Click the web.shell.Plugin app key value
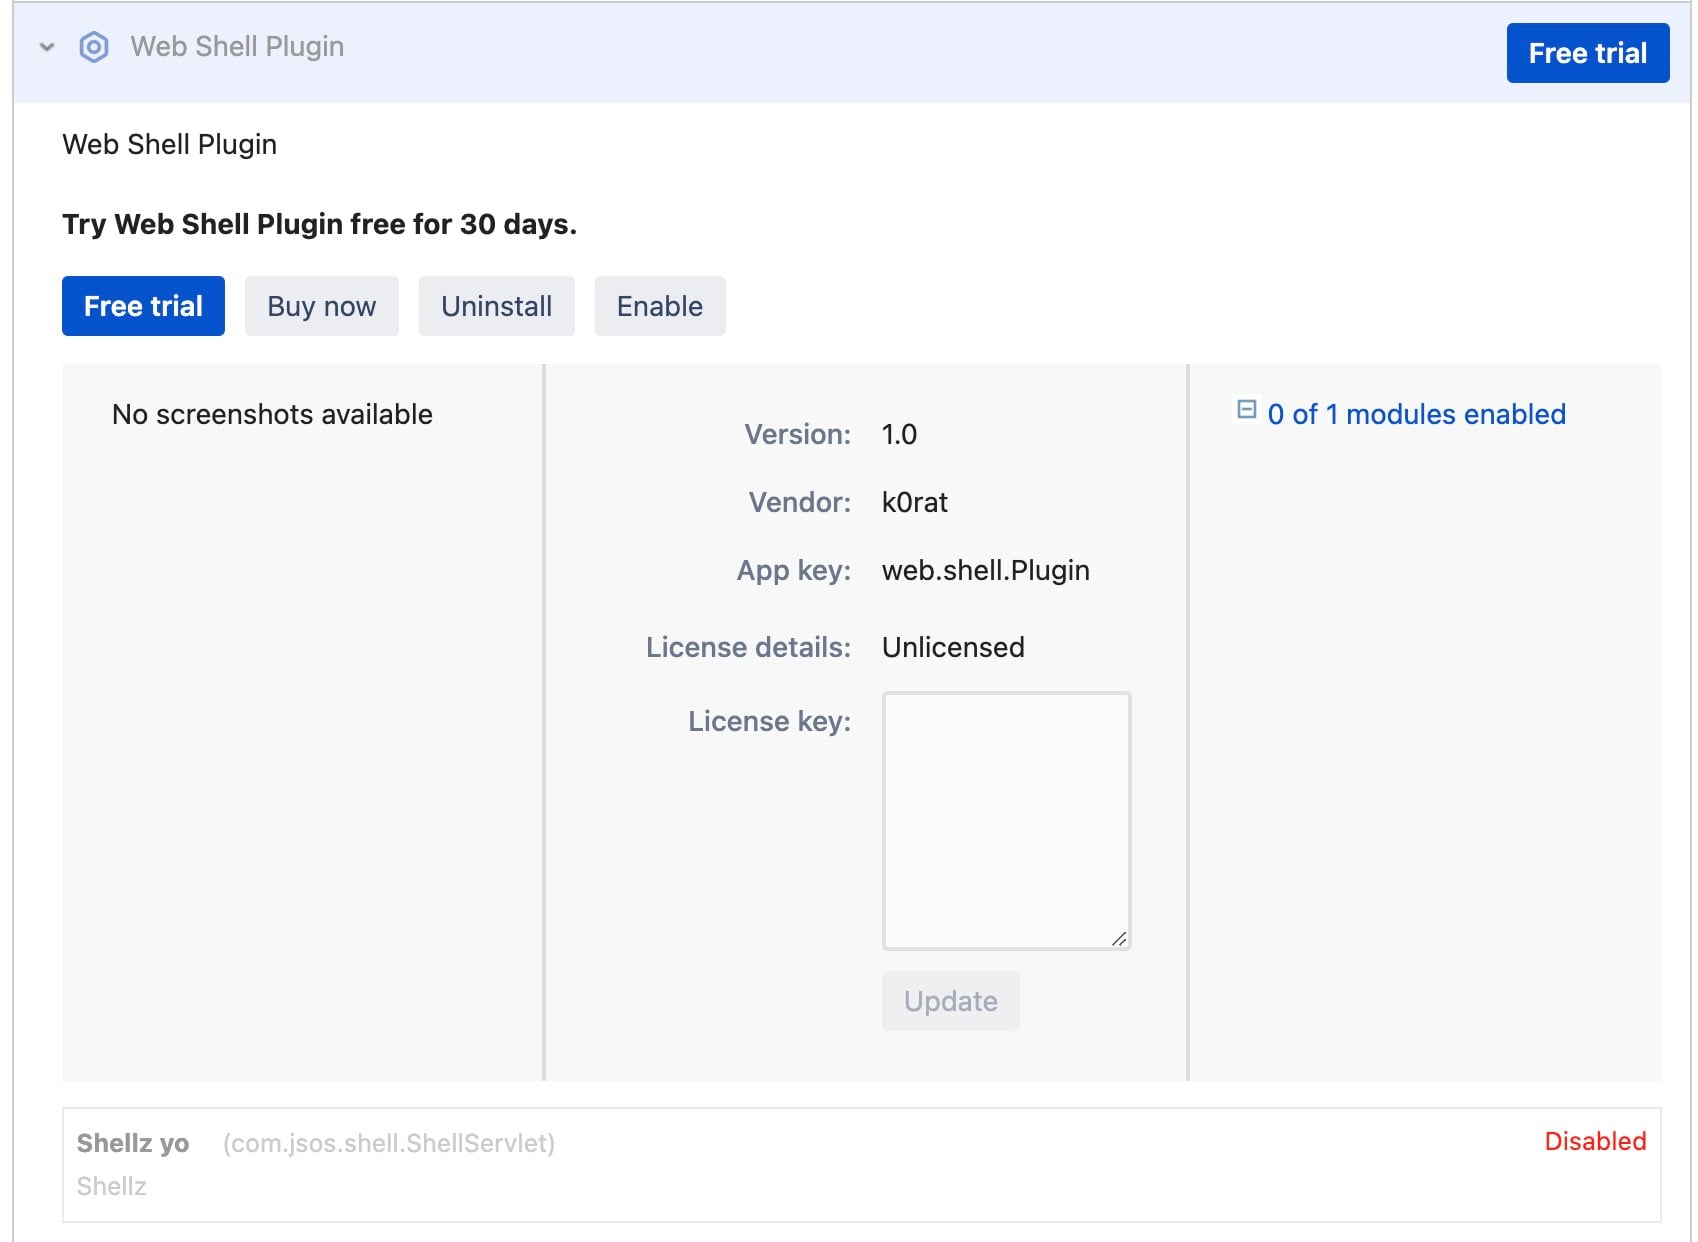This screenshot has width=1698, height=1242. [x=985, y=570]
